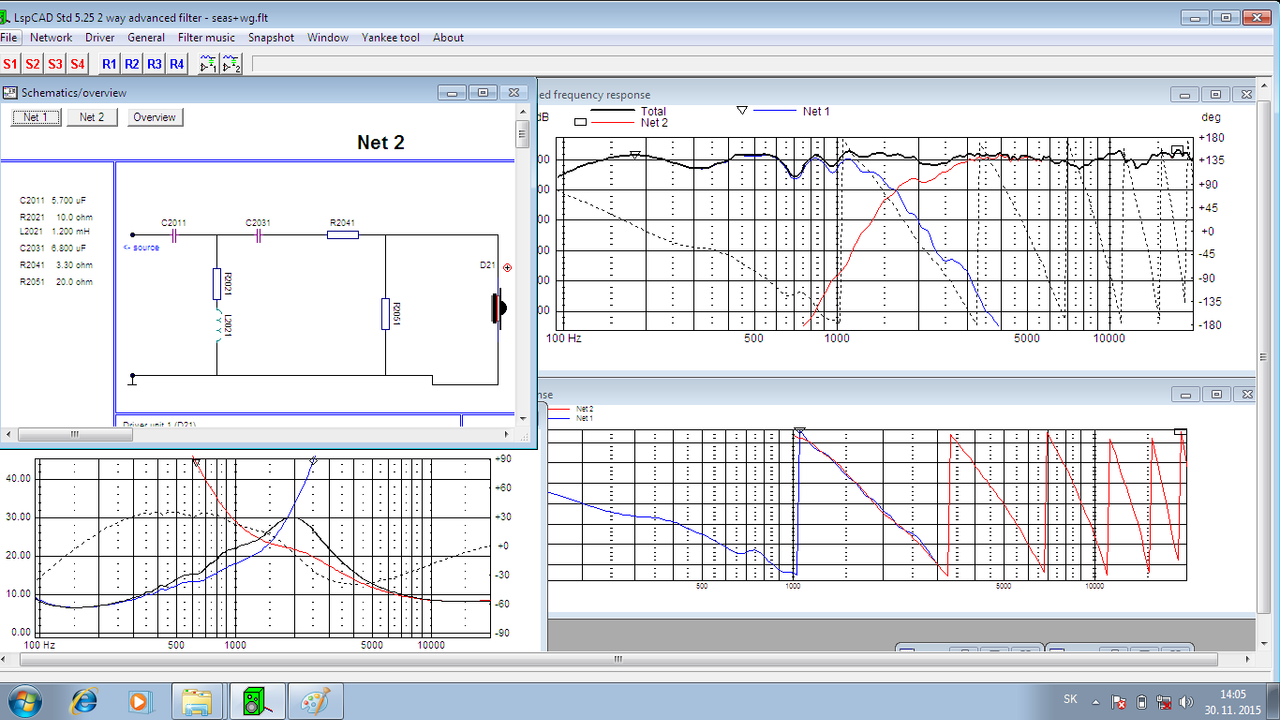Open the Snapshot menu
Image resolution: width=1280 pixels, height=720 pixels.
click(271, 38)
